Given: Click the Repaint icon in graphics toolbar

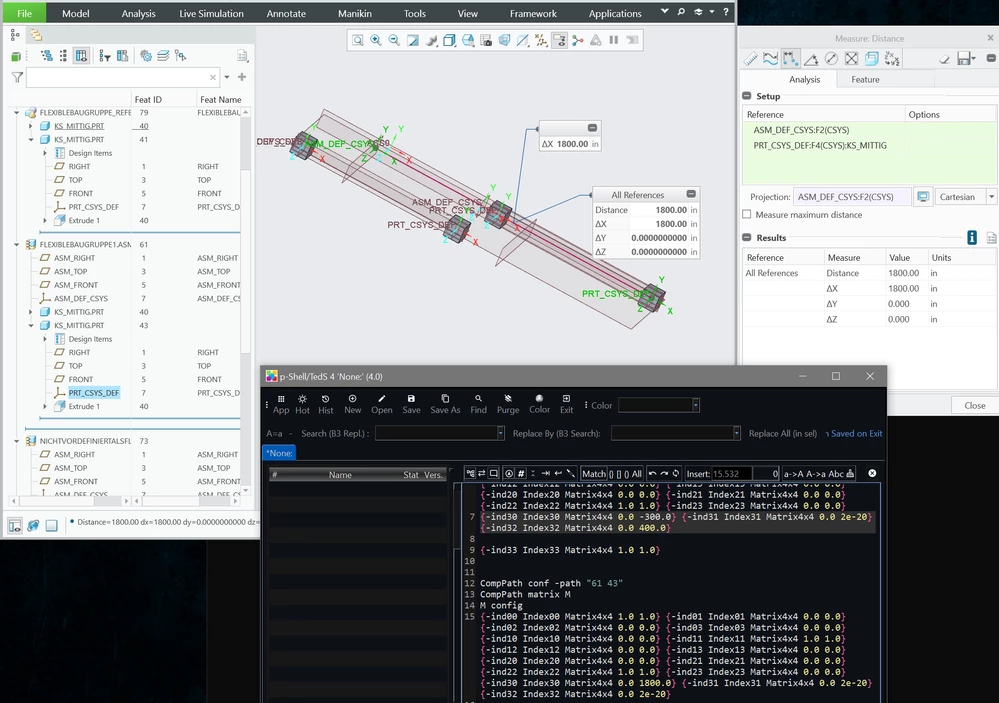Looking at the screenshot, I should pyautogui.click(x=413, y=40).
